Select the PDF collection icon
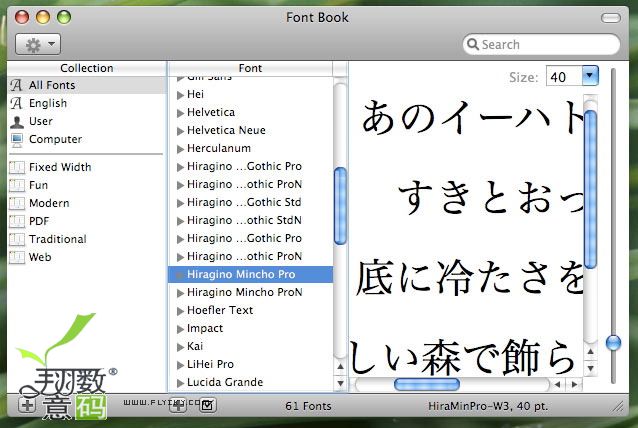638x428 pixels. pyautogui.click(x=17, y=221)
